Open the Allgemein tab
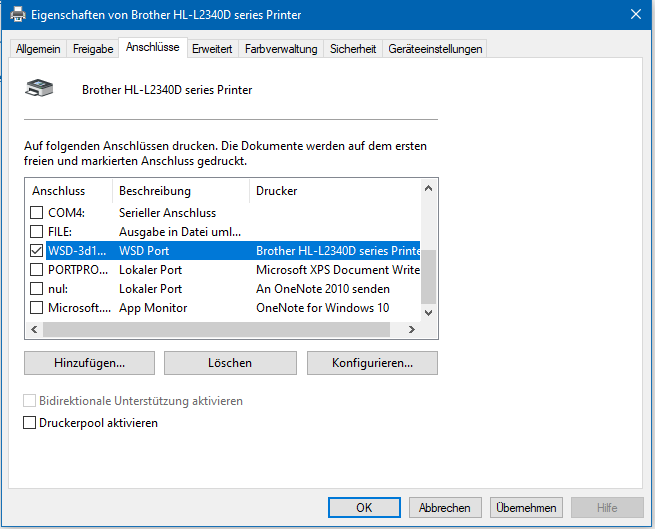The image size is (655, 529). point(38,49)
